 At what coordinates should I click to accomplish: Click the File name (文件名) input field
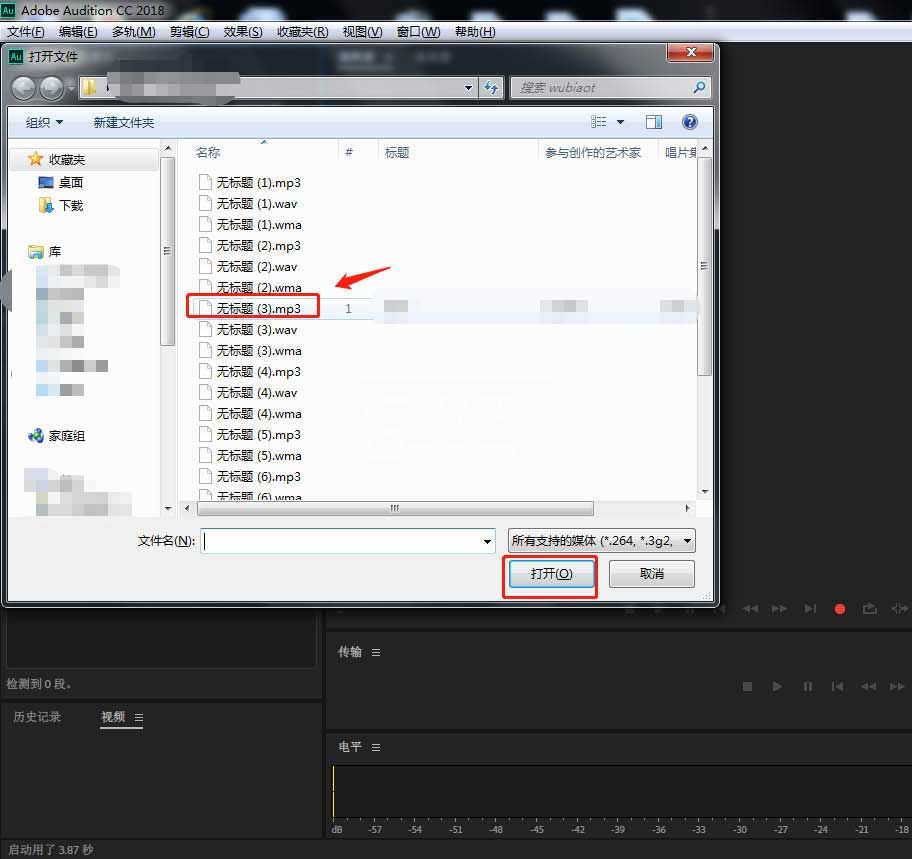(x=348, y=541)
